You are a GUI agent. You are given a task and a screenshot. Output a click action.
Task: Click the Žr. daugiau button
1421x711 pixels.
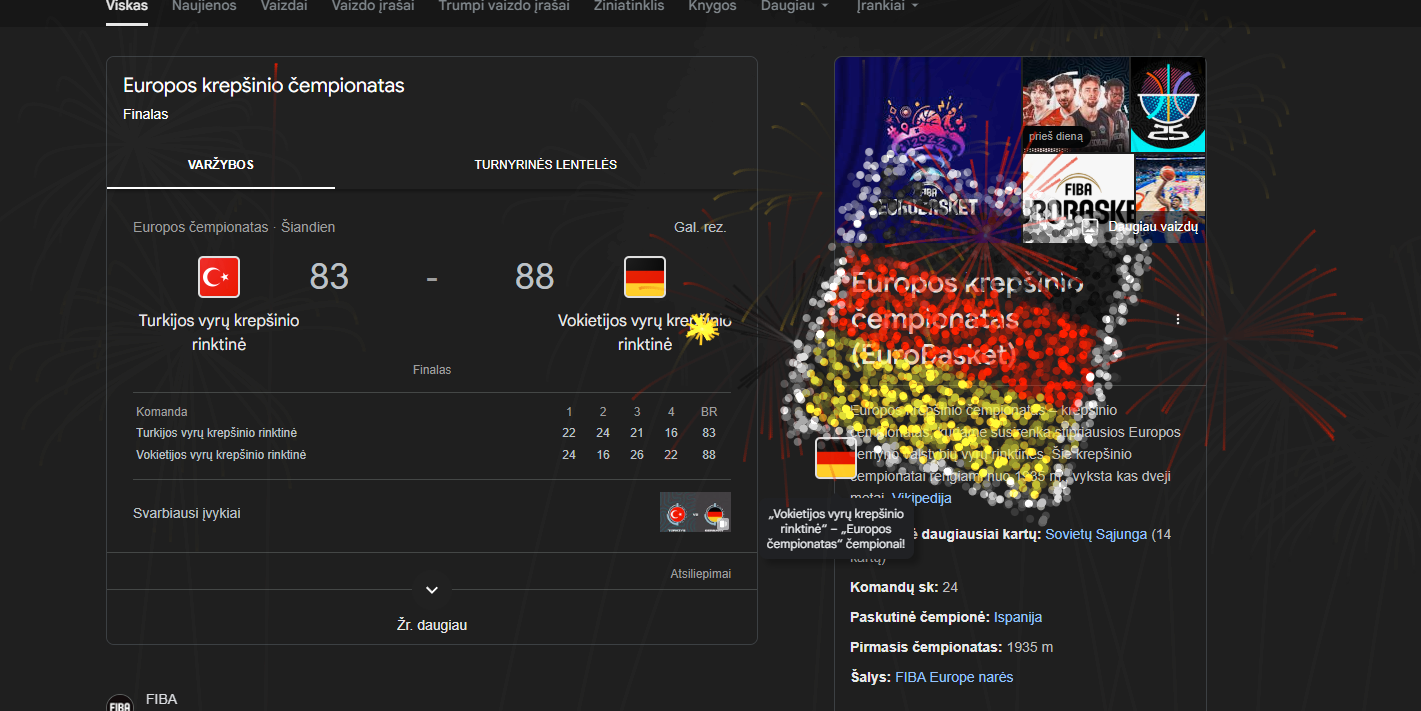(432, 625)
